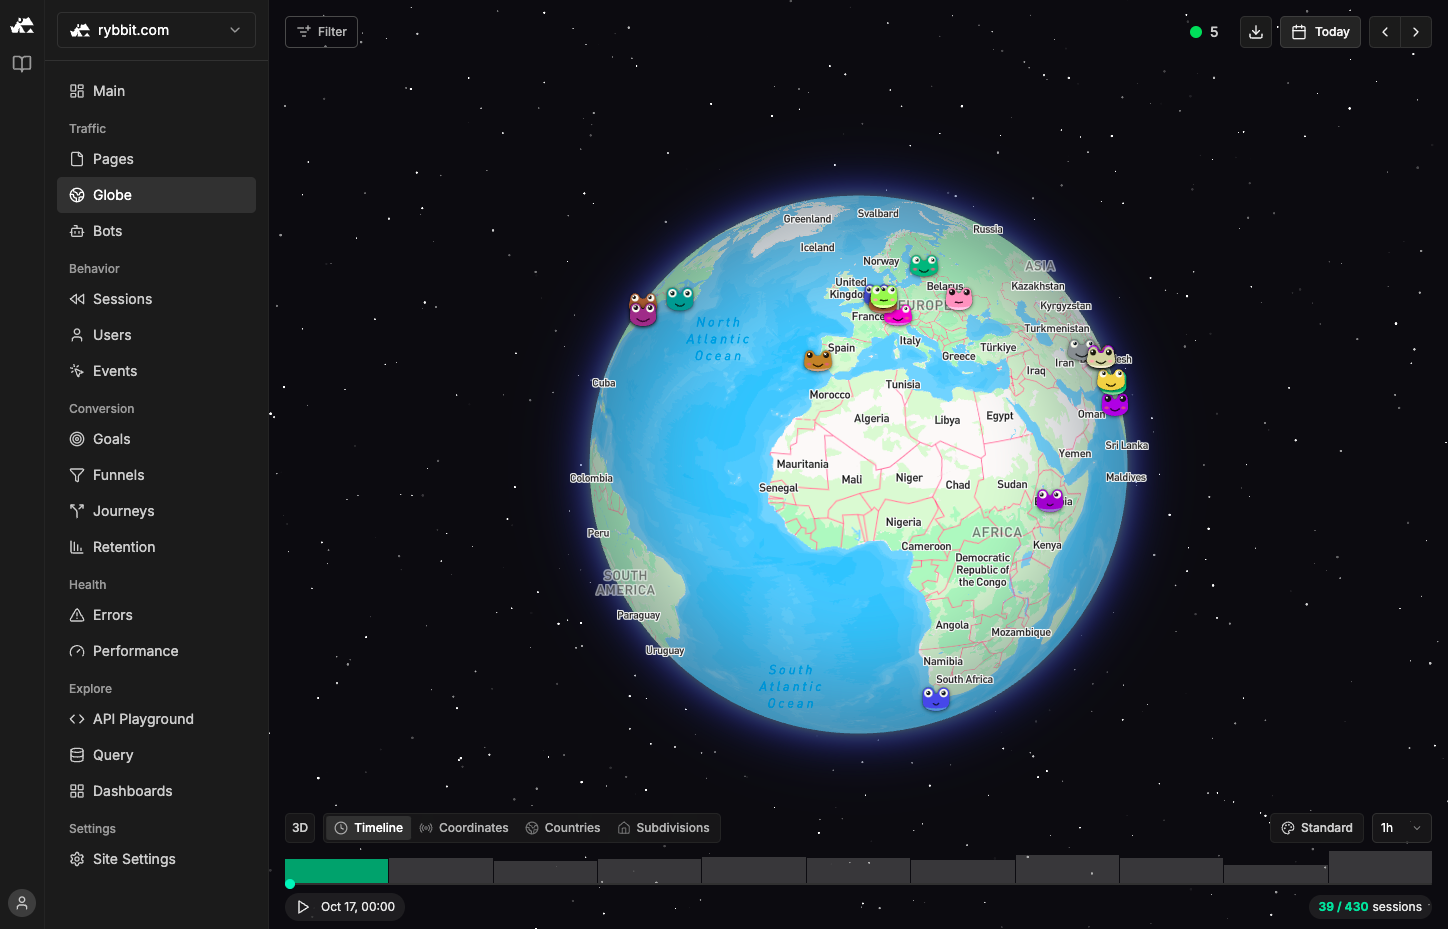Click the purple frog marker near Oman
1448x929 pixels.
(x=1115, y=403)
